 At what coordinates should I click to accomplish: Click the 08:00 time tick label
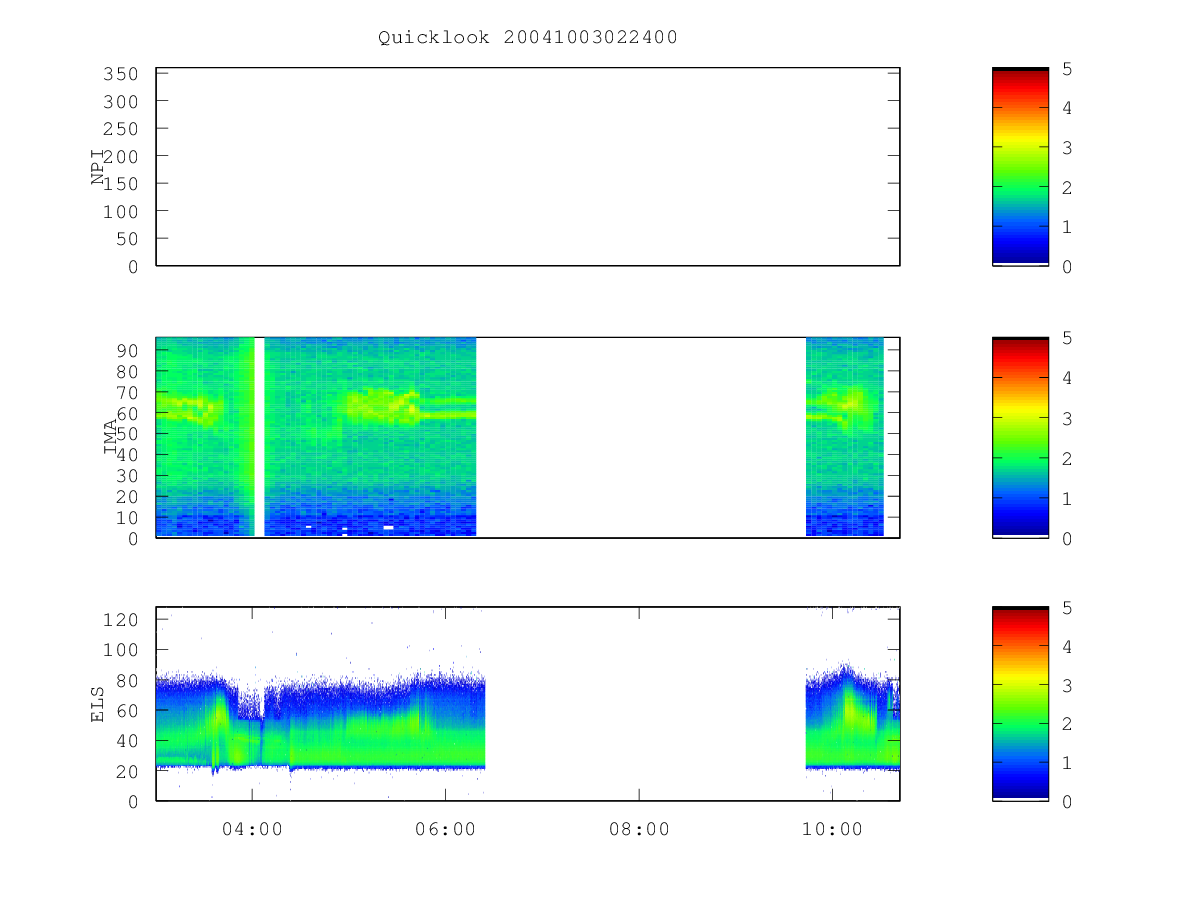(639, 828)
